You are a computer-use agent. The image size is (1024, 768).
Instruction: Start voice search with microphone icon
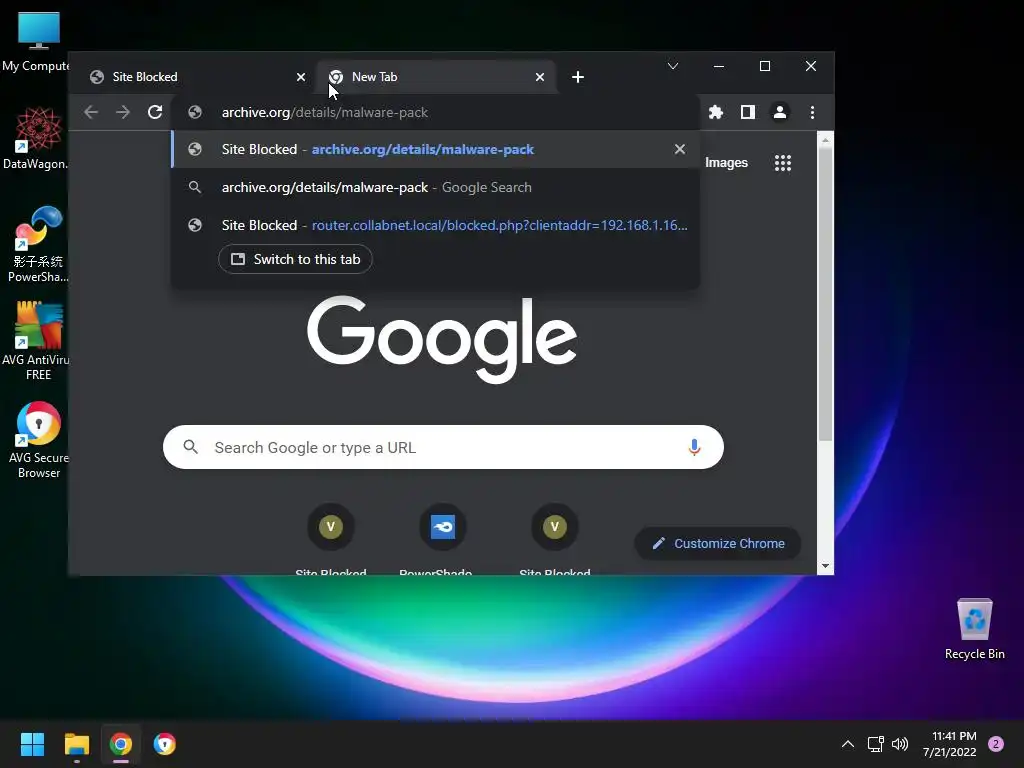click(x=694, y=447)
